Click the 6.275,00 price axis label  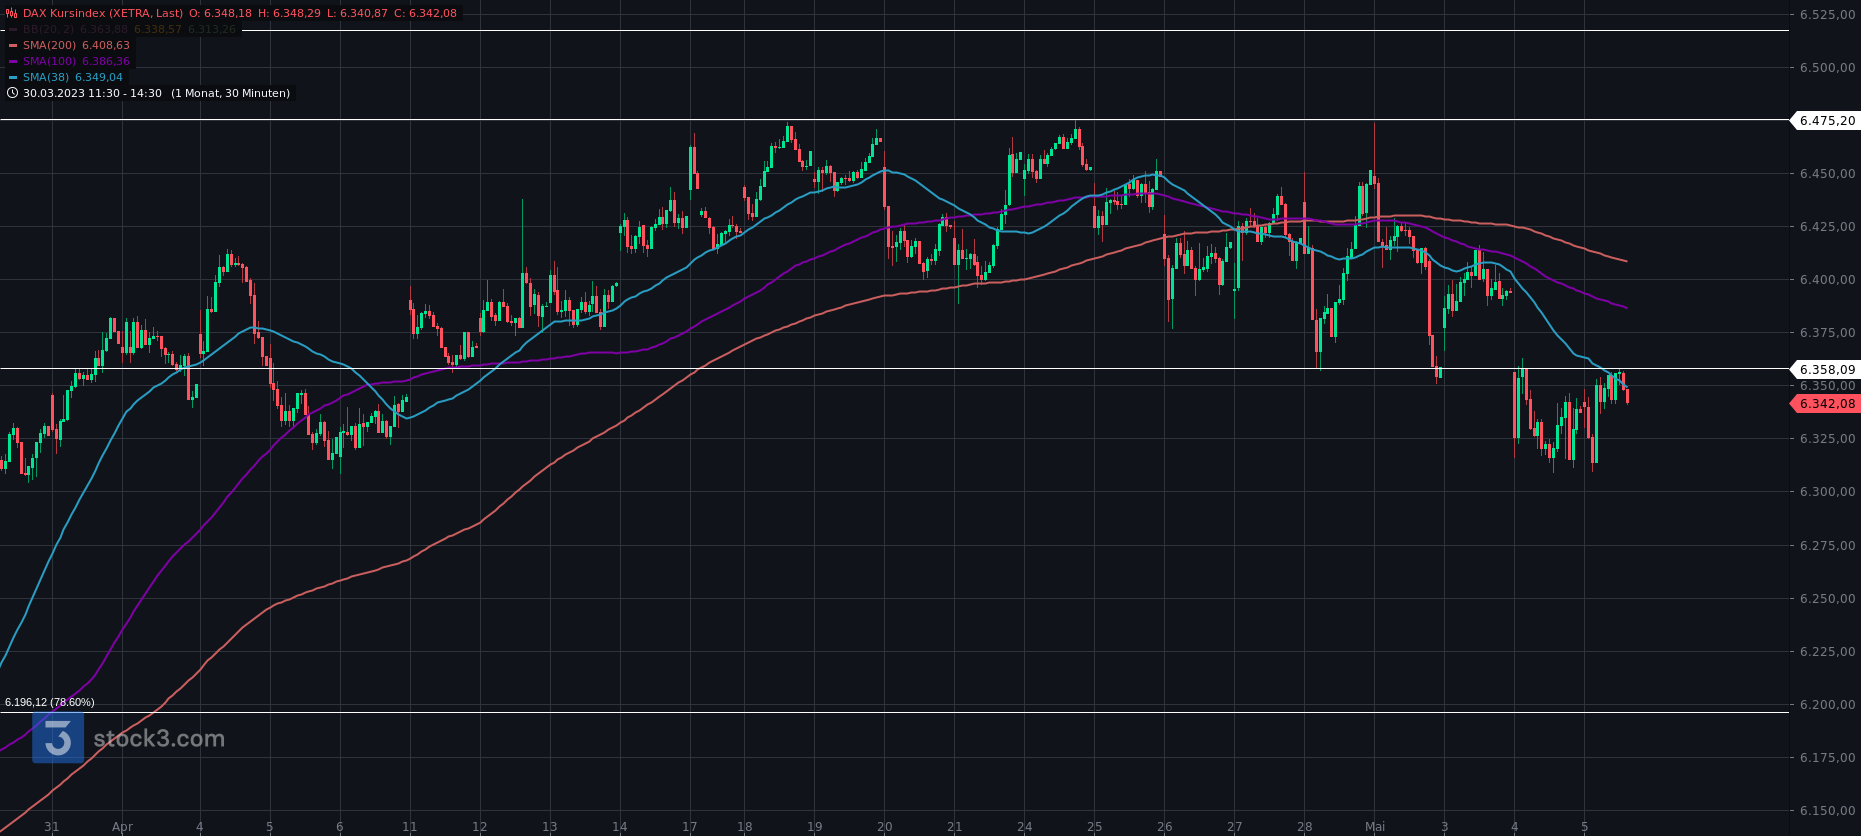click(1827, 545)
